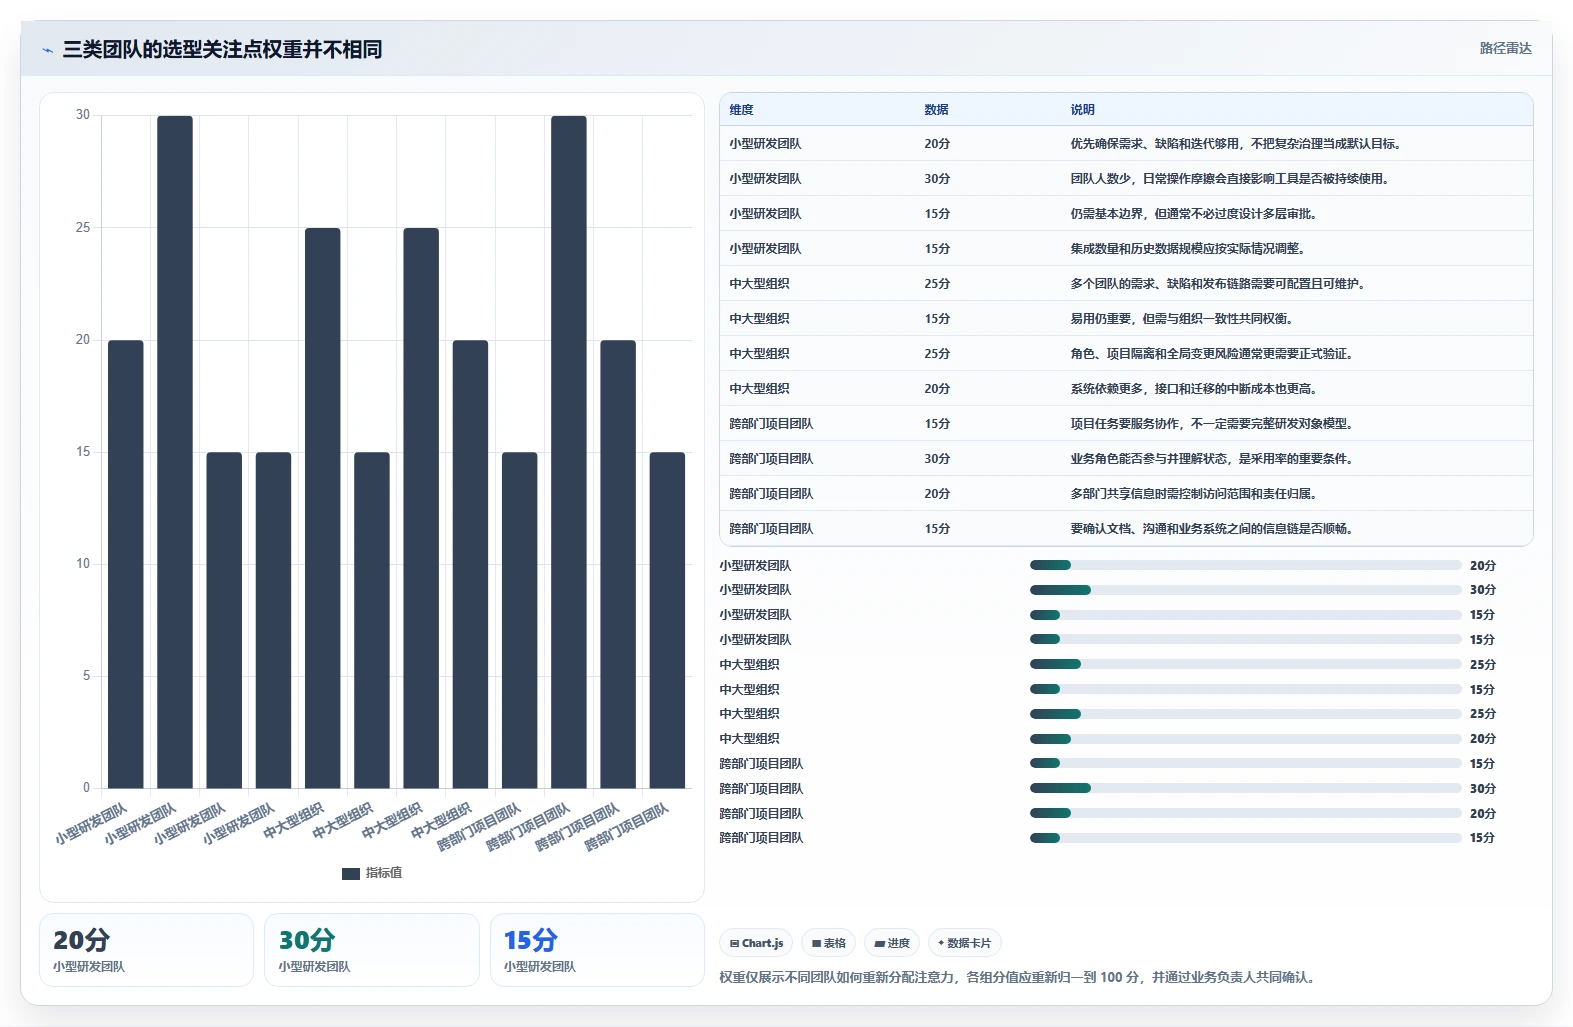Click the 中大型组织 20分 progress bar
This screenshot has height=1027, width=1573.
coord(1245,739)
